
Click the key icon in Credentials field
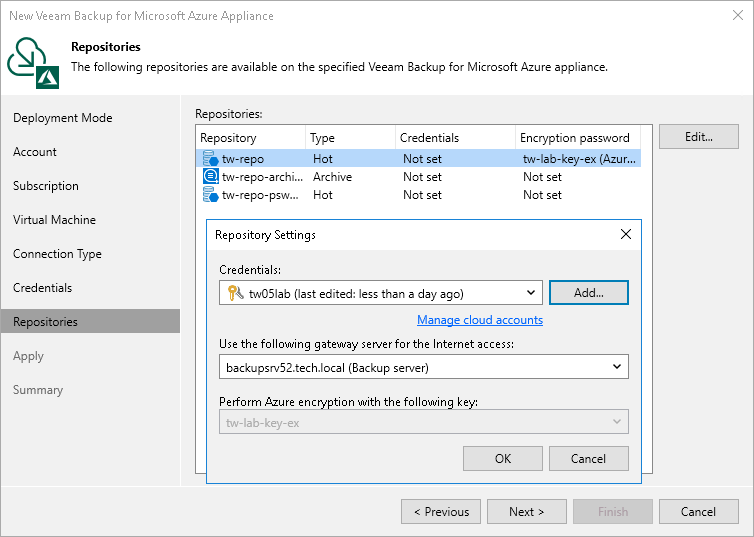point(236,293)
